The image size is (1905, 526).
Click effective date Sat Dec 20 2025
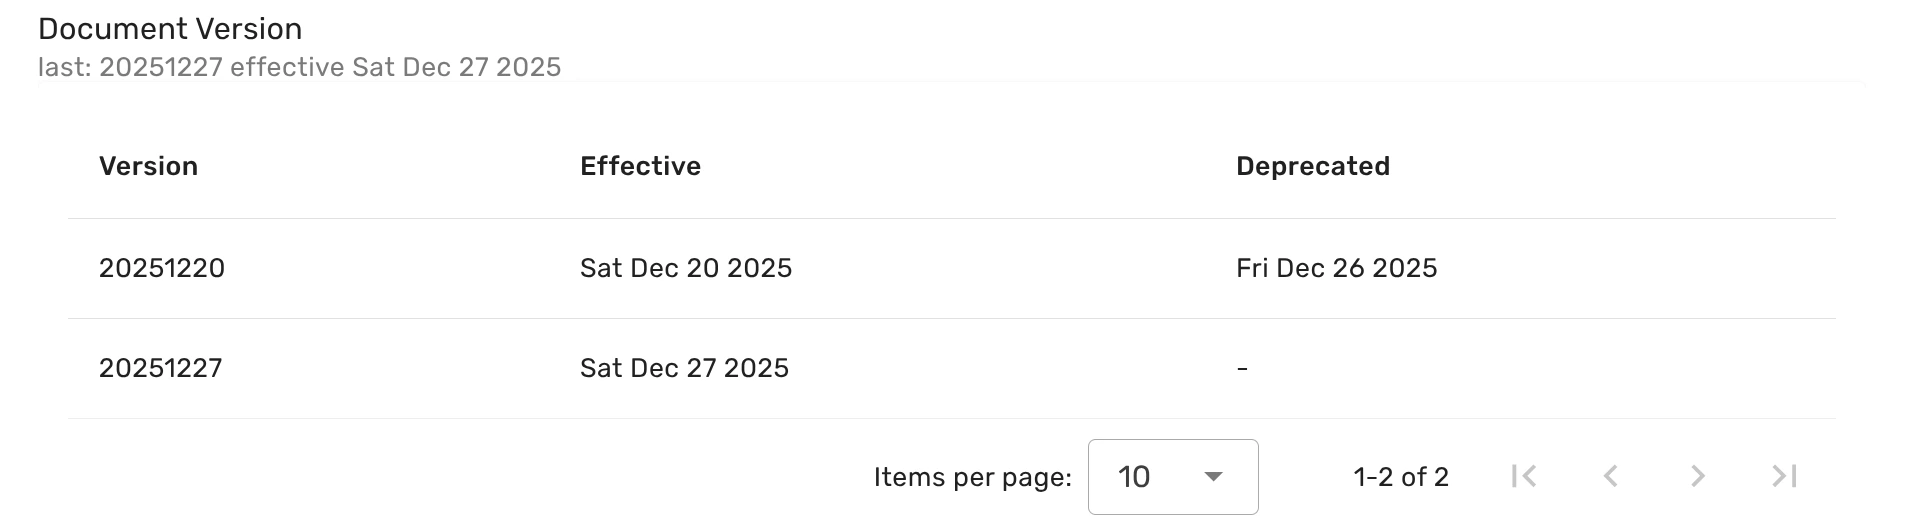coord(686,268)
